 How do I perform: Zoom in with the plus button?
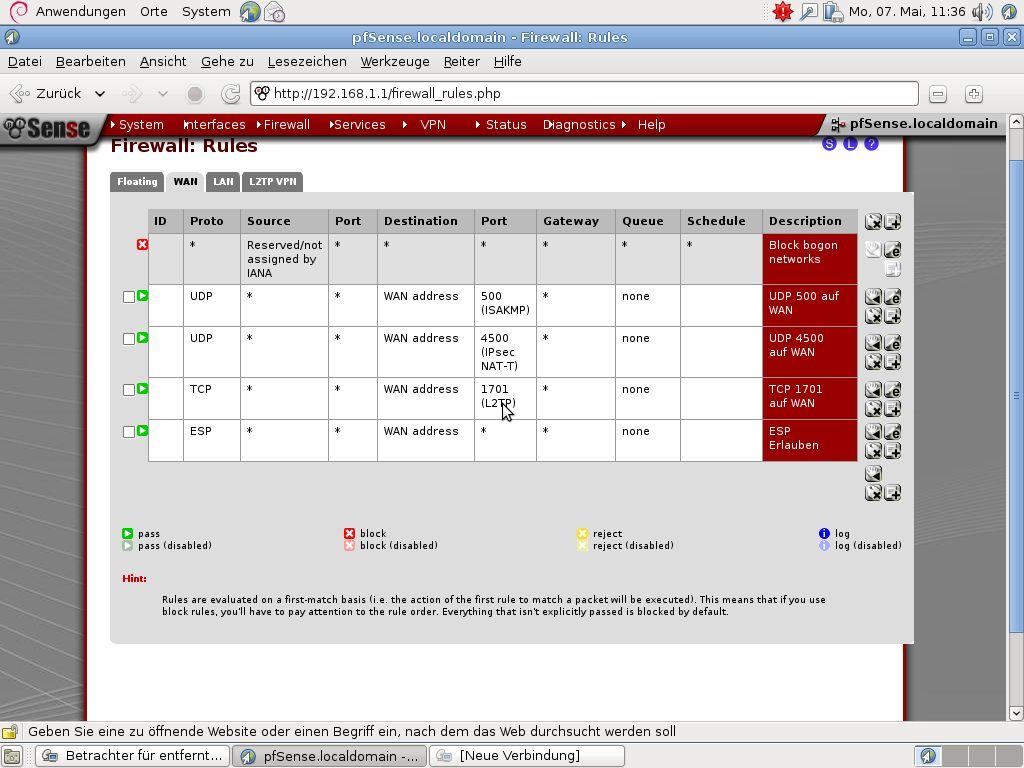point(974,94)
